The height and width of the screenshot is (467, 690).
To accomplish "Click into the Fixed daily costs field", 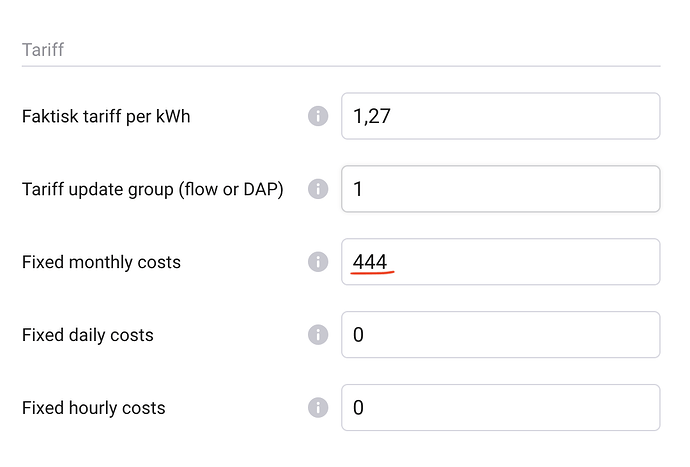I will coord(500,335).
